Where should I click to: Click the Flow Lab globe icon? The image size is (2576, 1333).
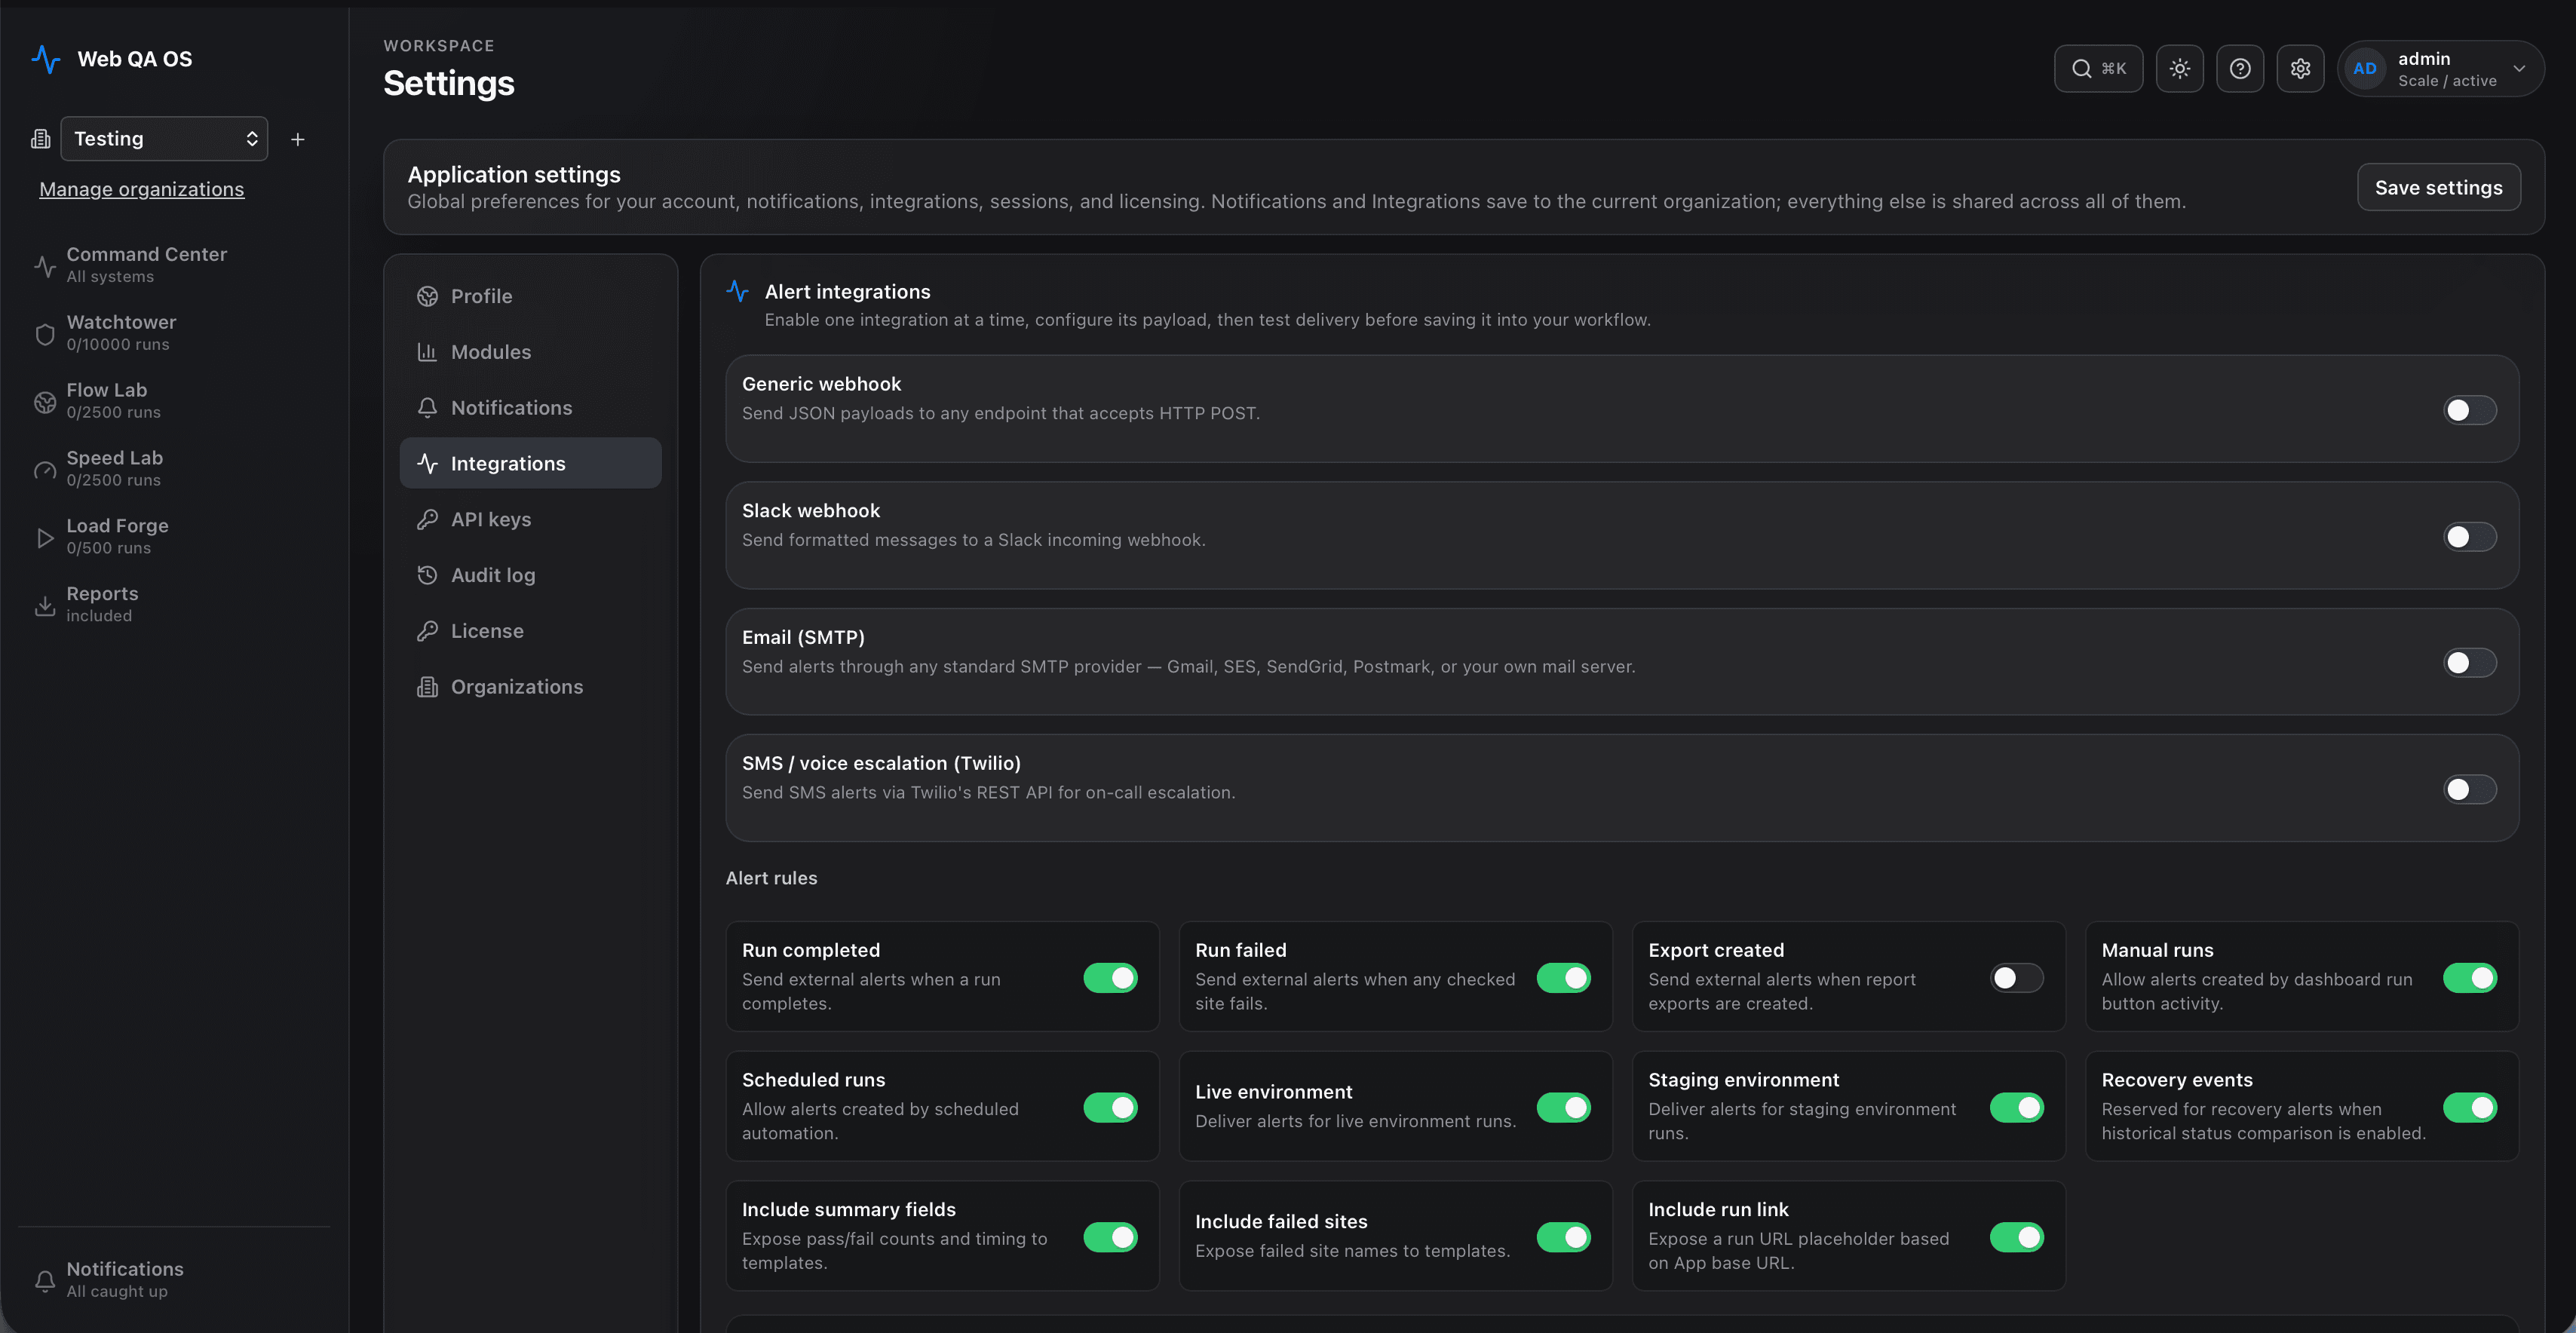[x=45, y=402]
